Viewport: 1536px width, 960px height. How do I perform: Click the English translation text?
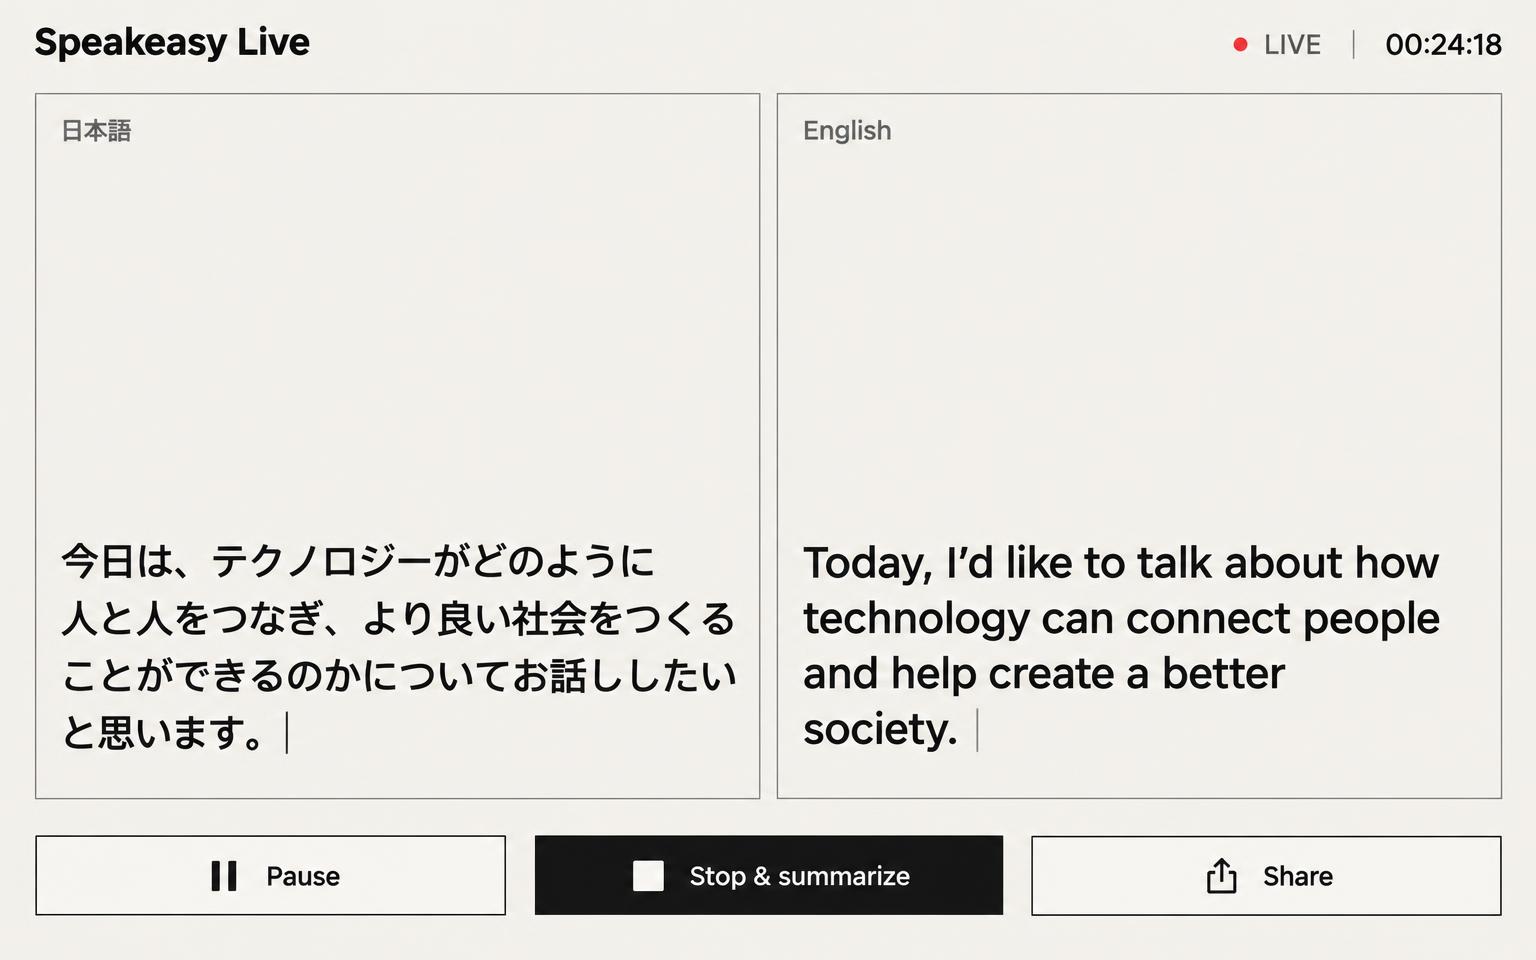pyautogui.click(x=1121, y=646)
